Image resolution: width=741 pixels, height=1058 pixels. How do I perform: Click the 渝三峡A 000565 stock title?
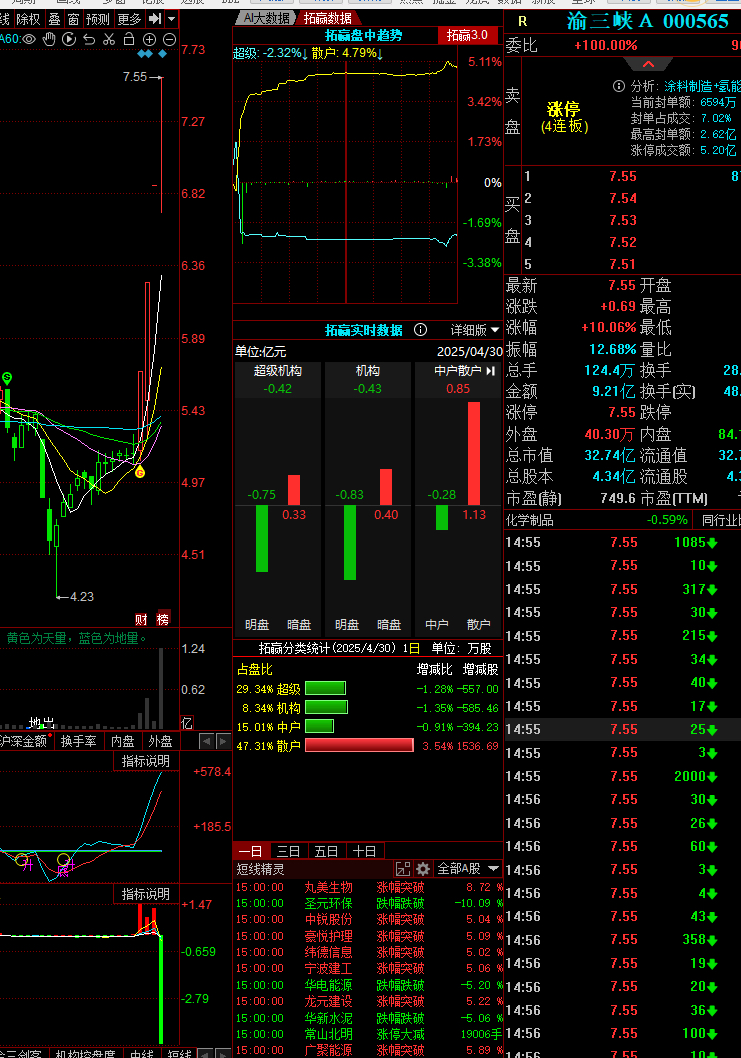647,21
